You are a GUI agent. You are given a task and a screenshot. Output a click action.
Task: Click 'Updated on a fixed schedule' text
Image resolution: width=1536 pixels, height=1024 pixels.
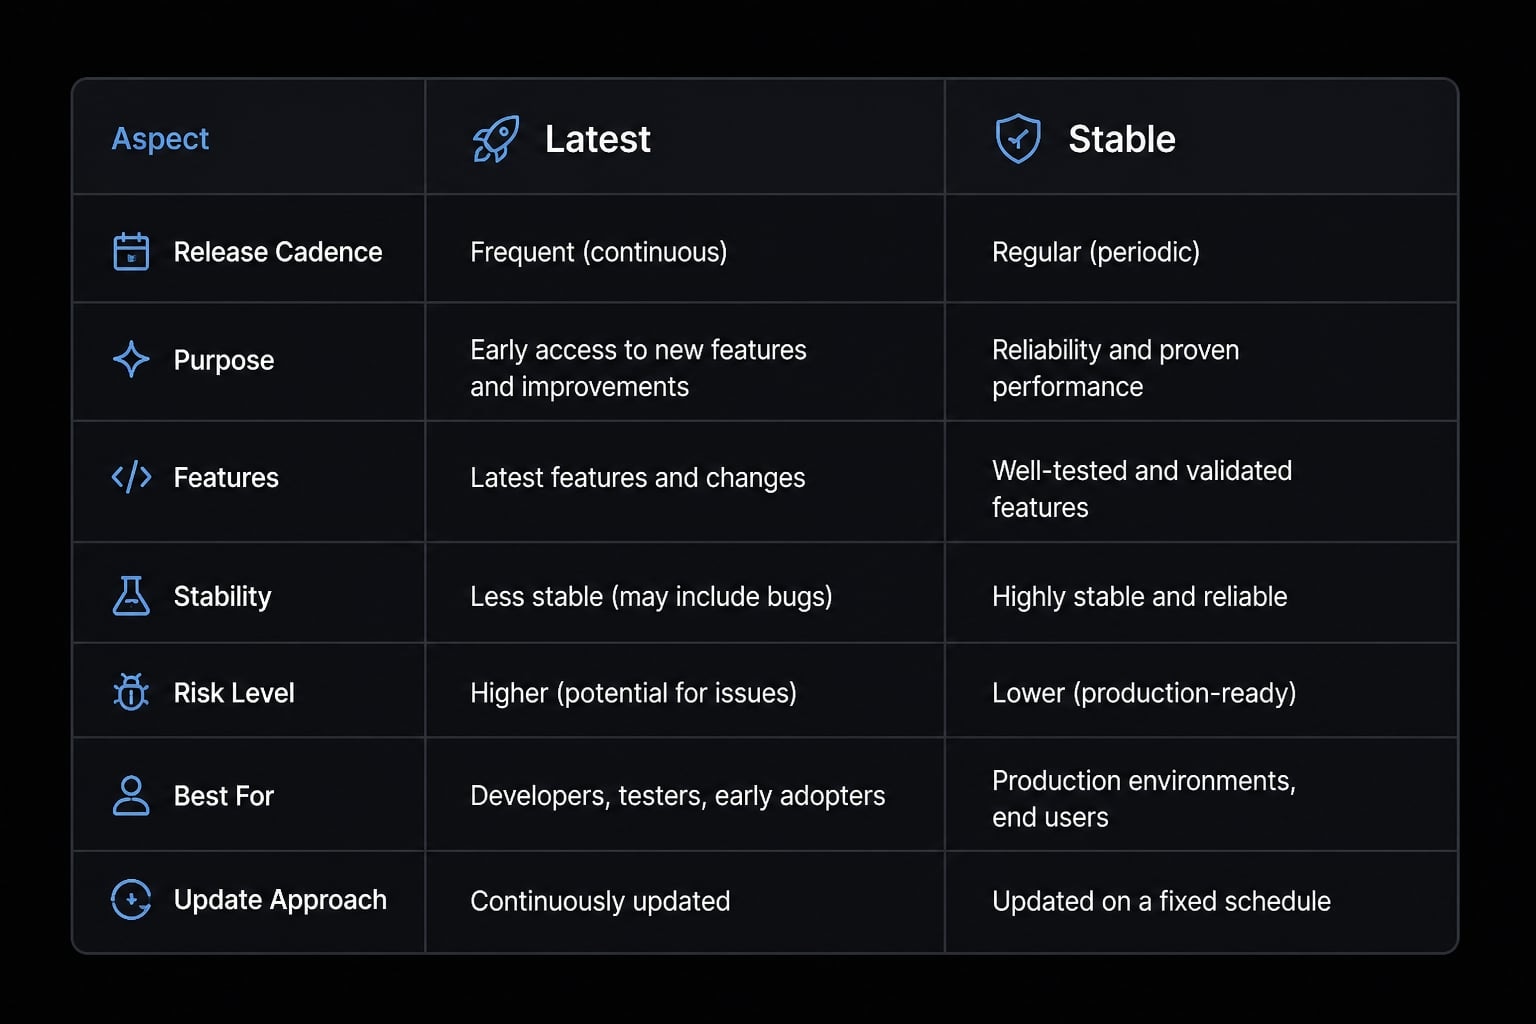tap(1161, 901)
